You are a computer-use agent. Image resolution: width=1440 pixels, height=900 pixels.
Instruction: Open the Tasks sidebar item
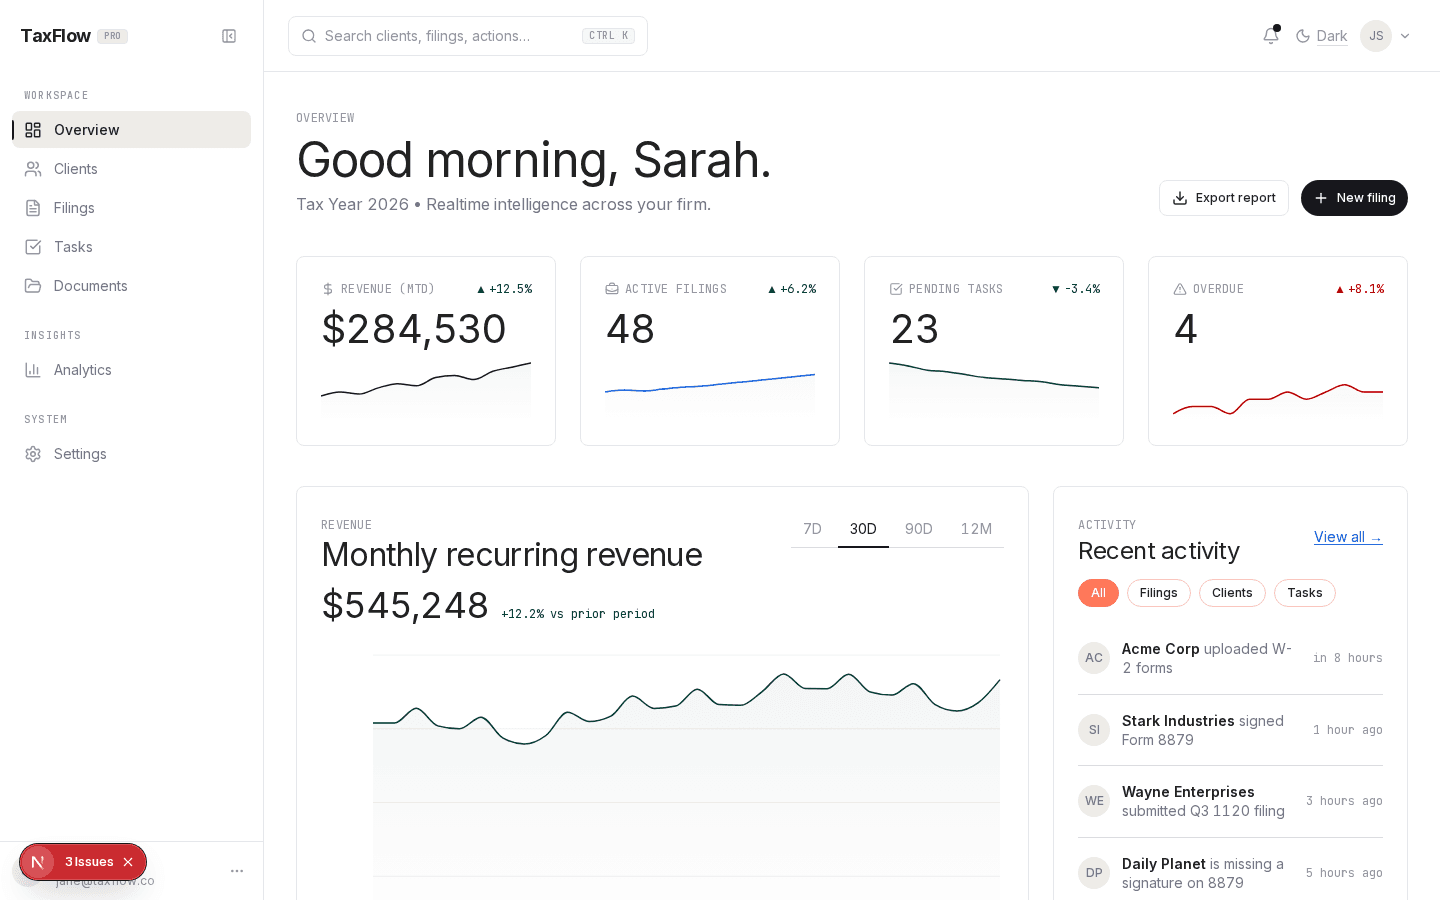[x=132, y=247]
